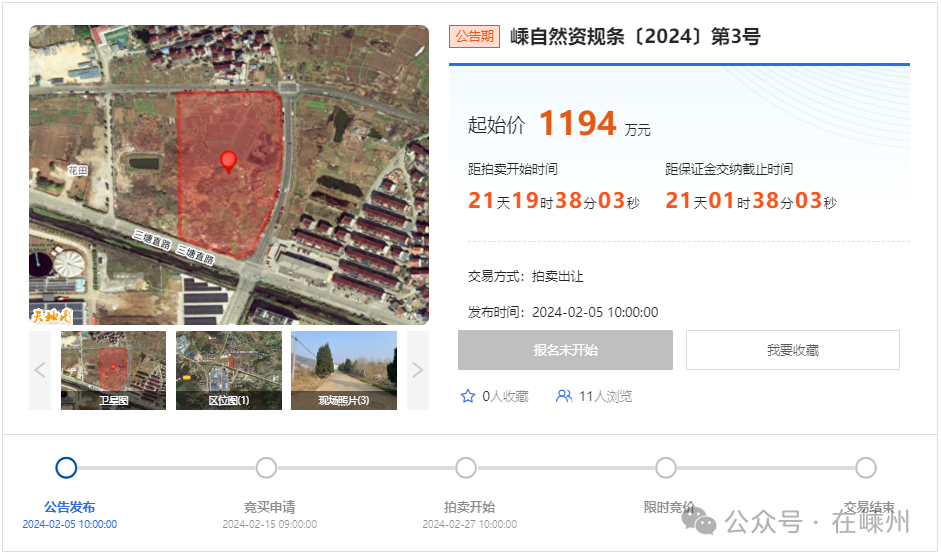This screenshot has width=941, height=560.
Task: Open the 卫星图 thumbnail
Action: click(113, 370)
